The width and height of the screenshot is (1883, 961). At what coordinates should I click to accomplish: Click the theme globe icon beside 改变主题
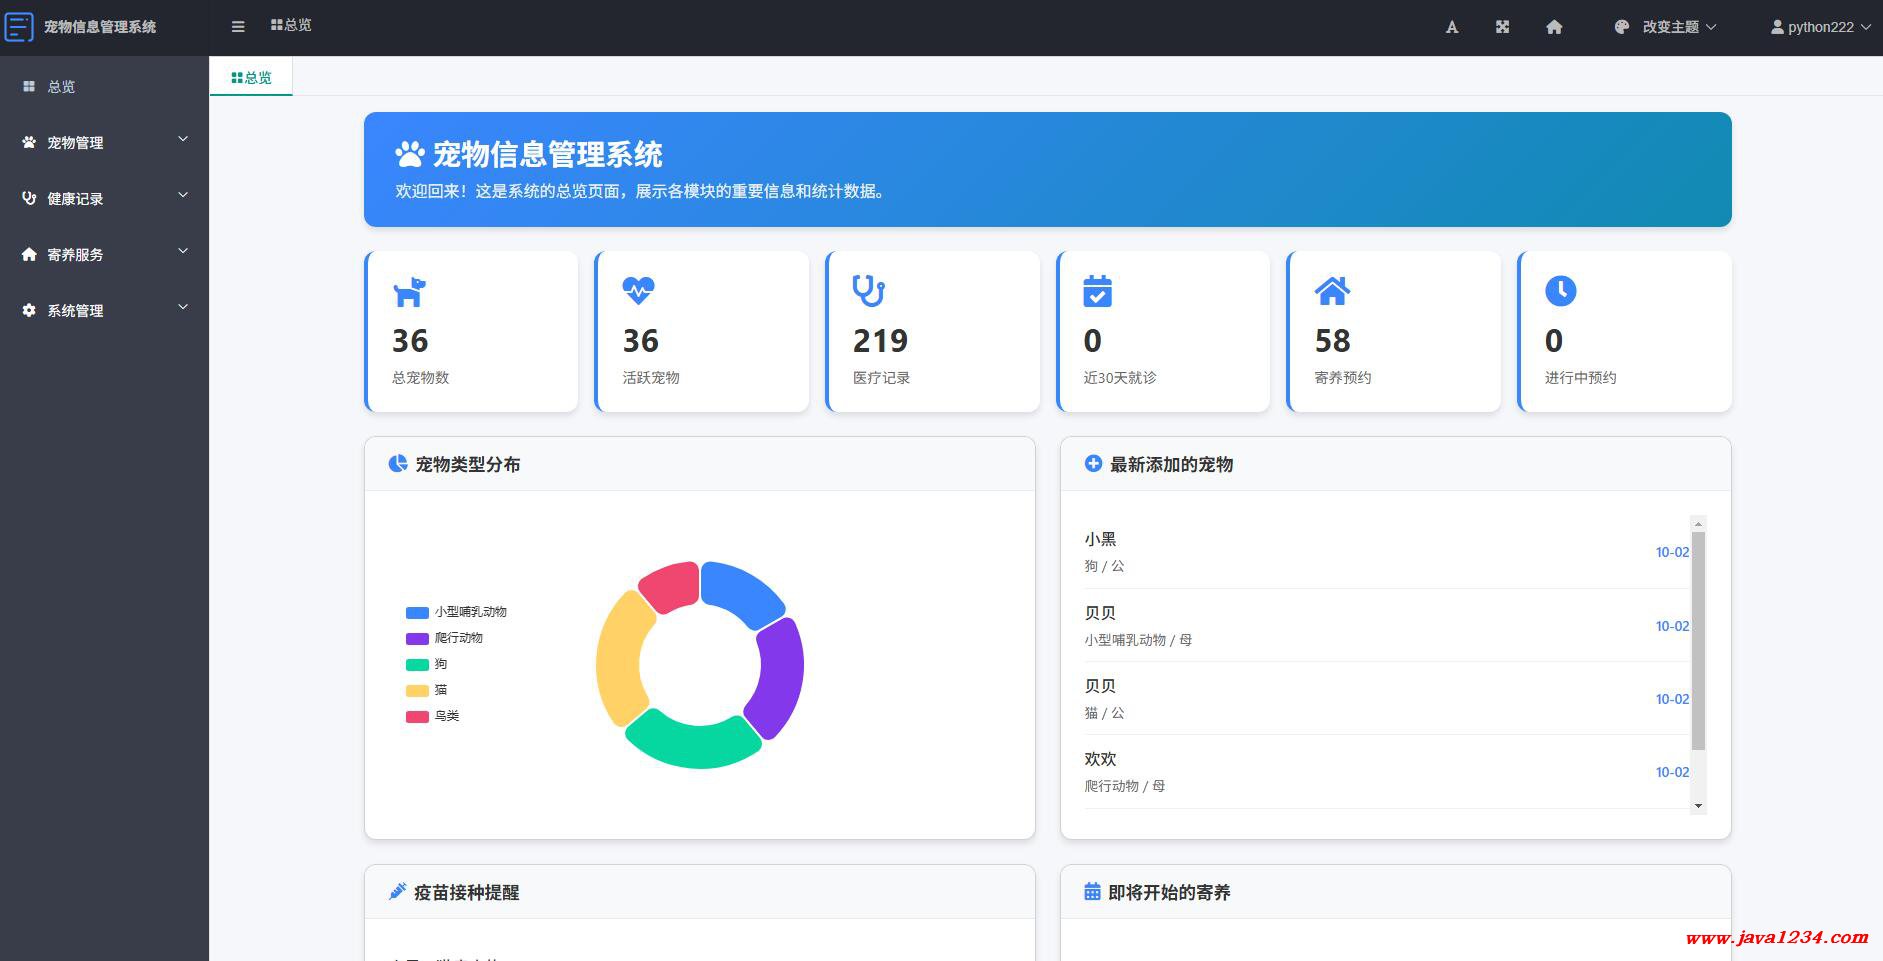pos(1622,27)
